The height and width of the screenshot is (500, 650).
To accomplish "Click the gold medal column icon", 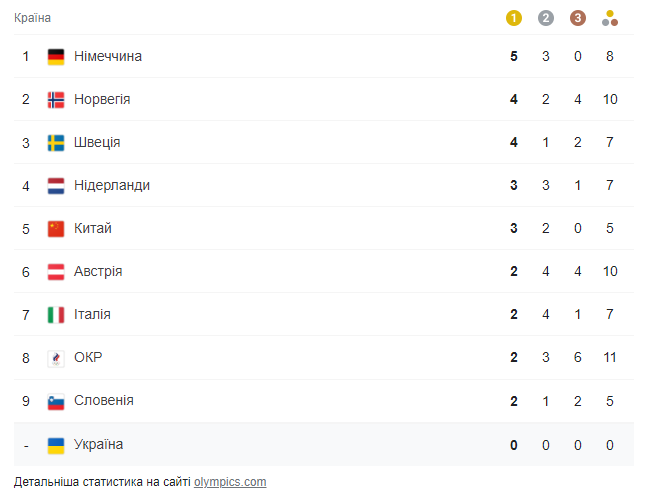I will click(514, 18).
